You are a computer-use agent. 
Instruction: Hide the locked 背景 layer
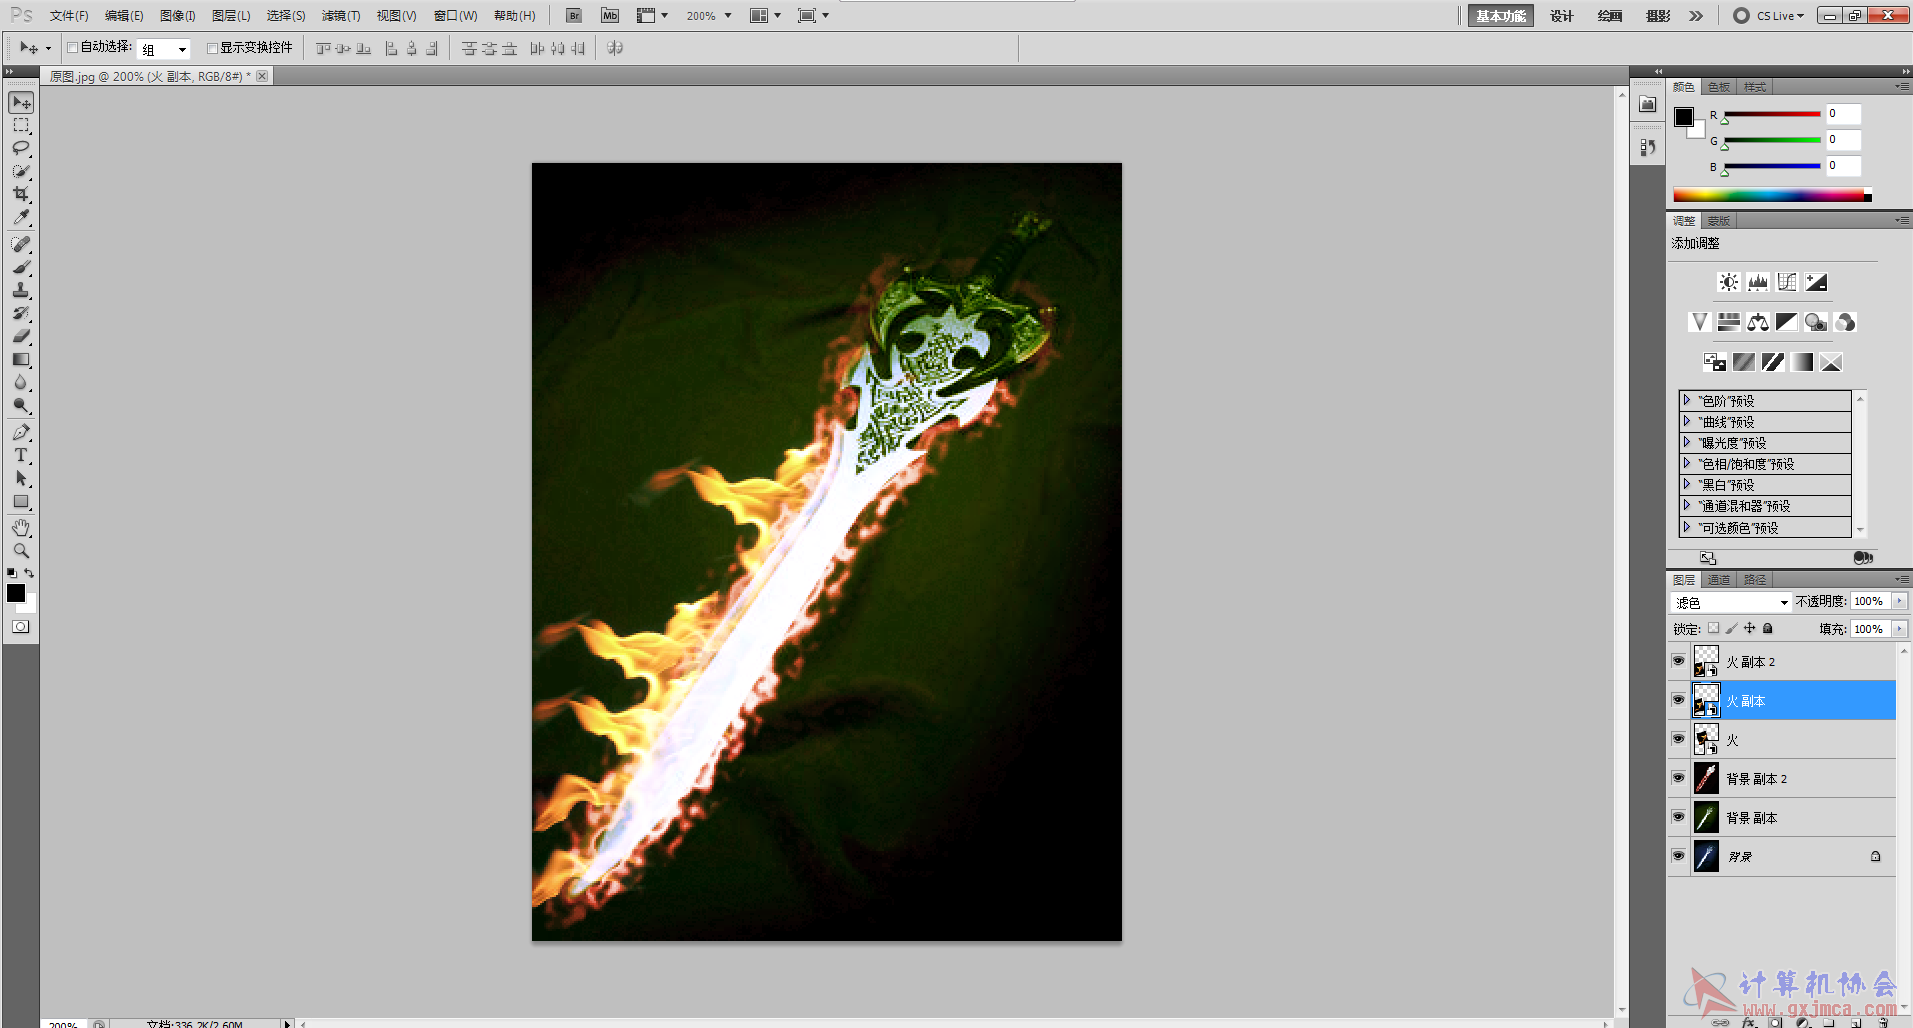click(1679, 856)
